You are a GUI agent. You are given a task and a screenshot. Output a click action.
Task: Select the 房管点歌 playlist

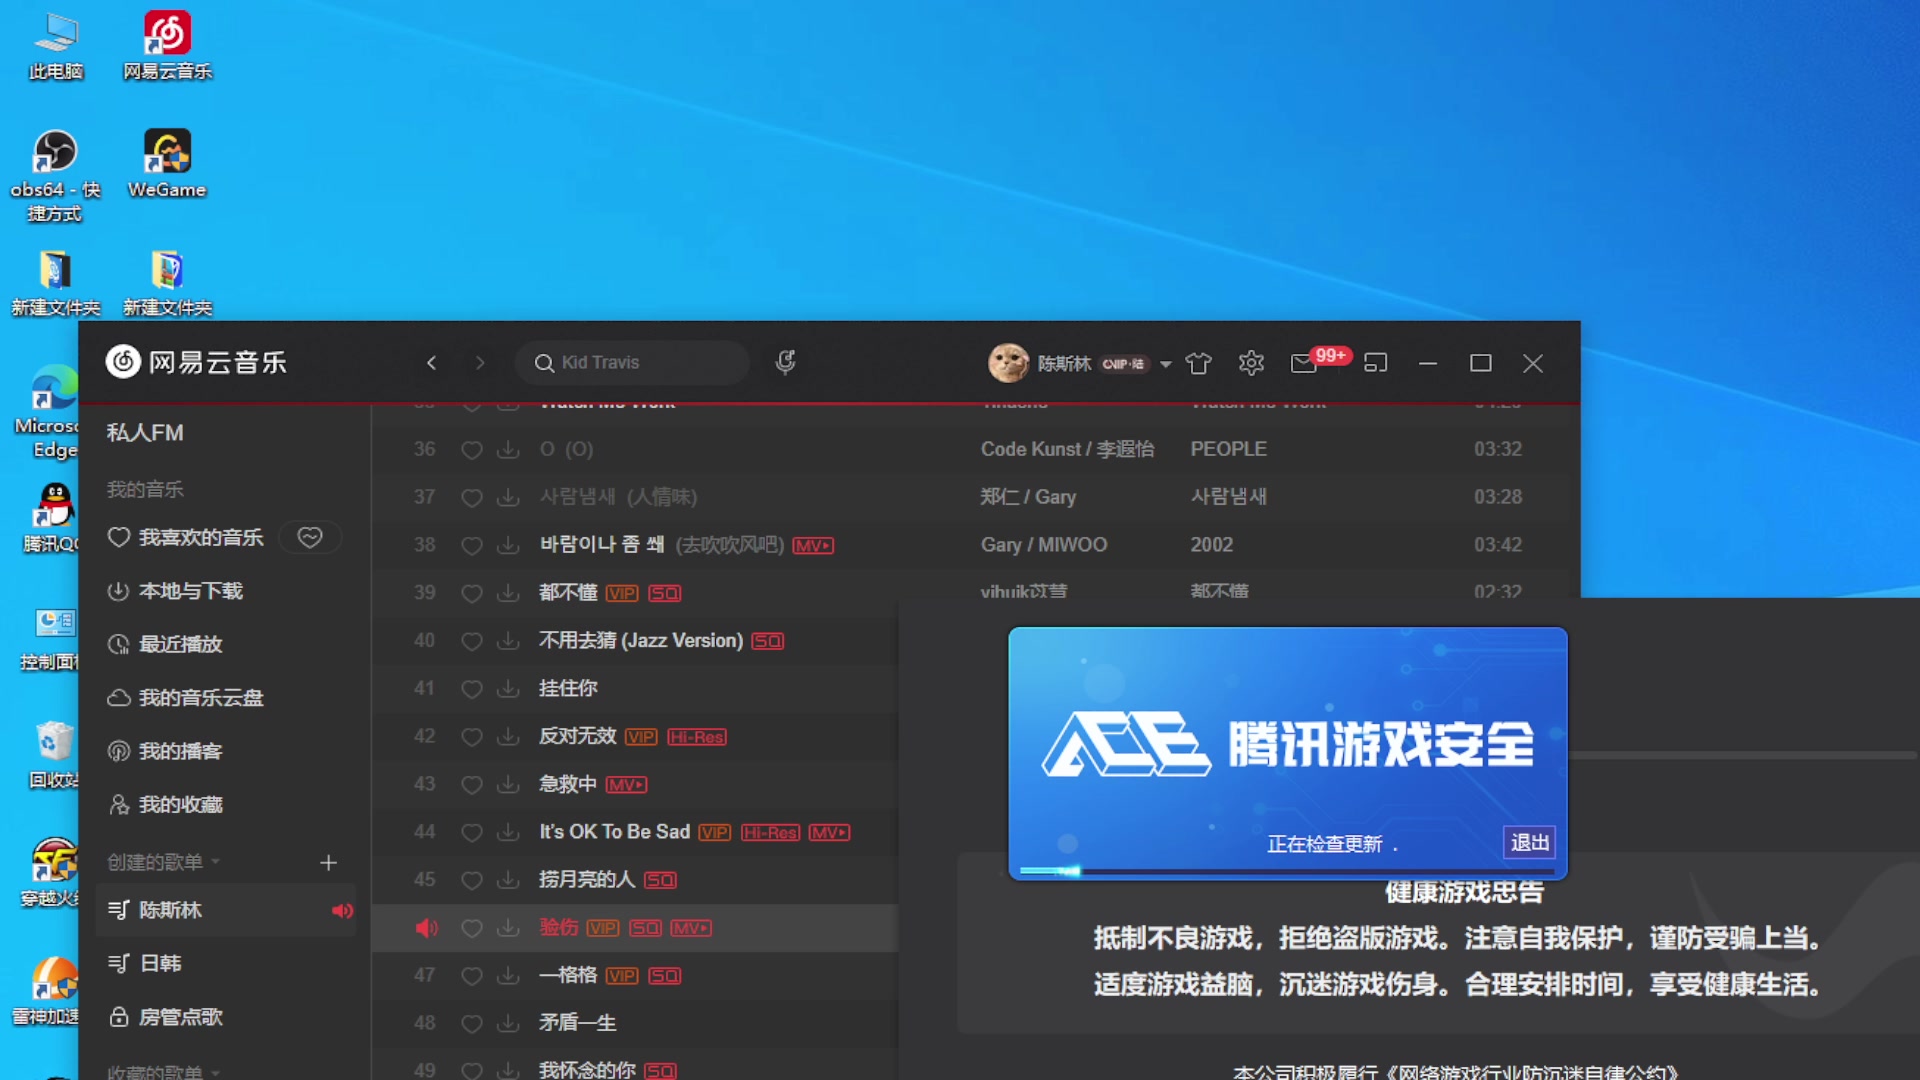tap(226, 1017)
